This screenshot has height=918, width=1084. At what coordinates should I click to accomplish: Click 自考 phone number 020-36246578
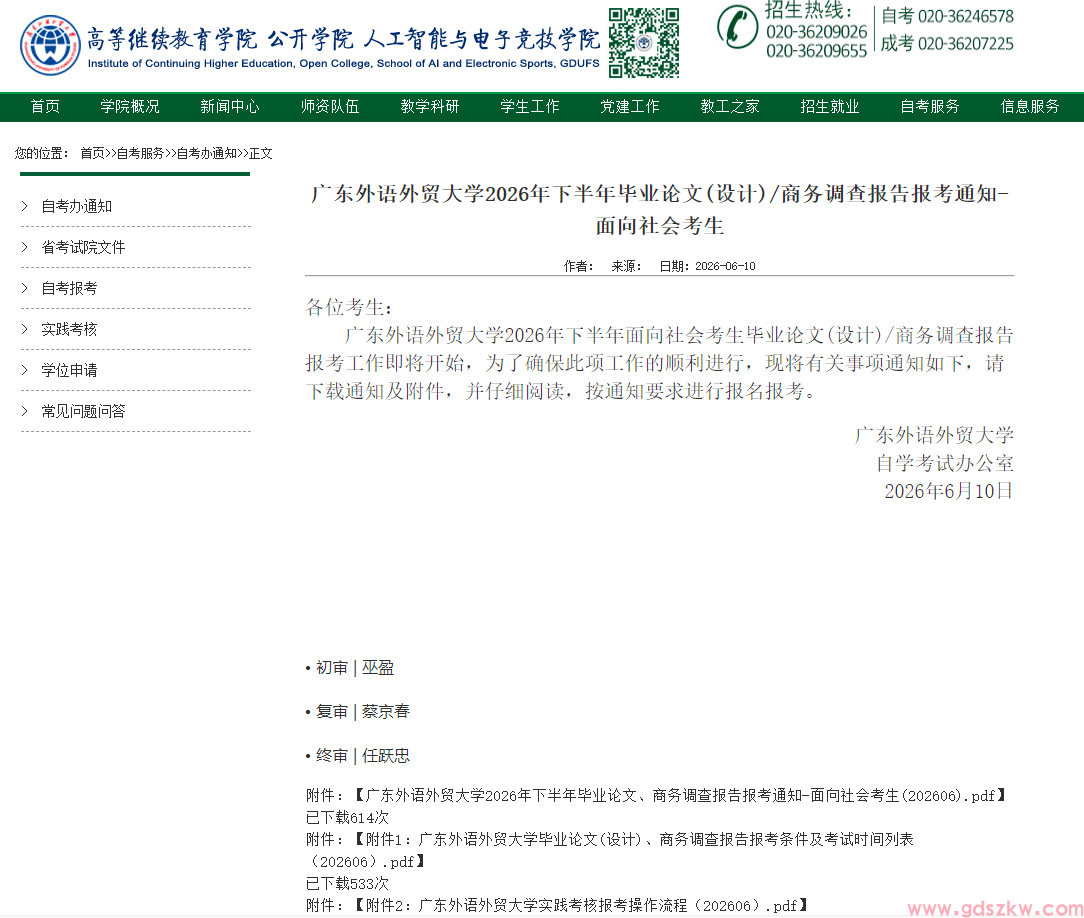[x=965, y=16]
